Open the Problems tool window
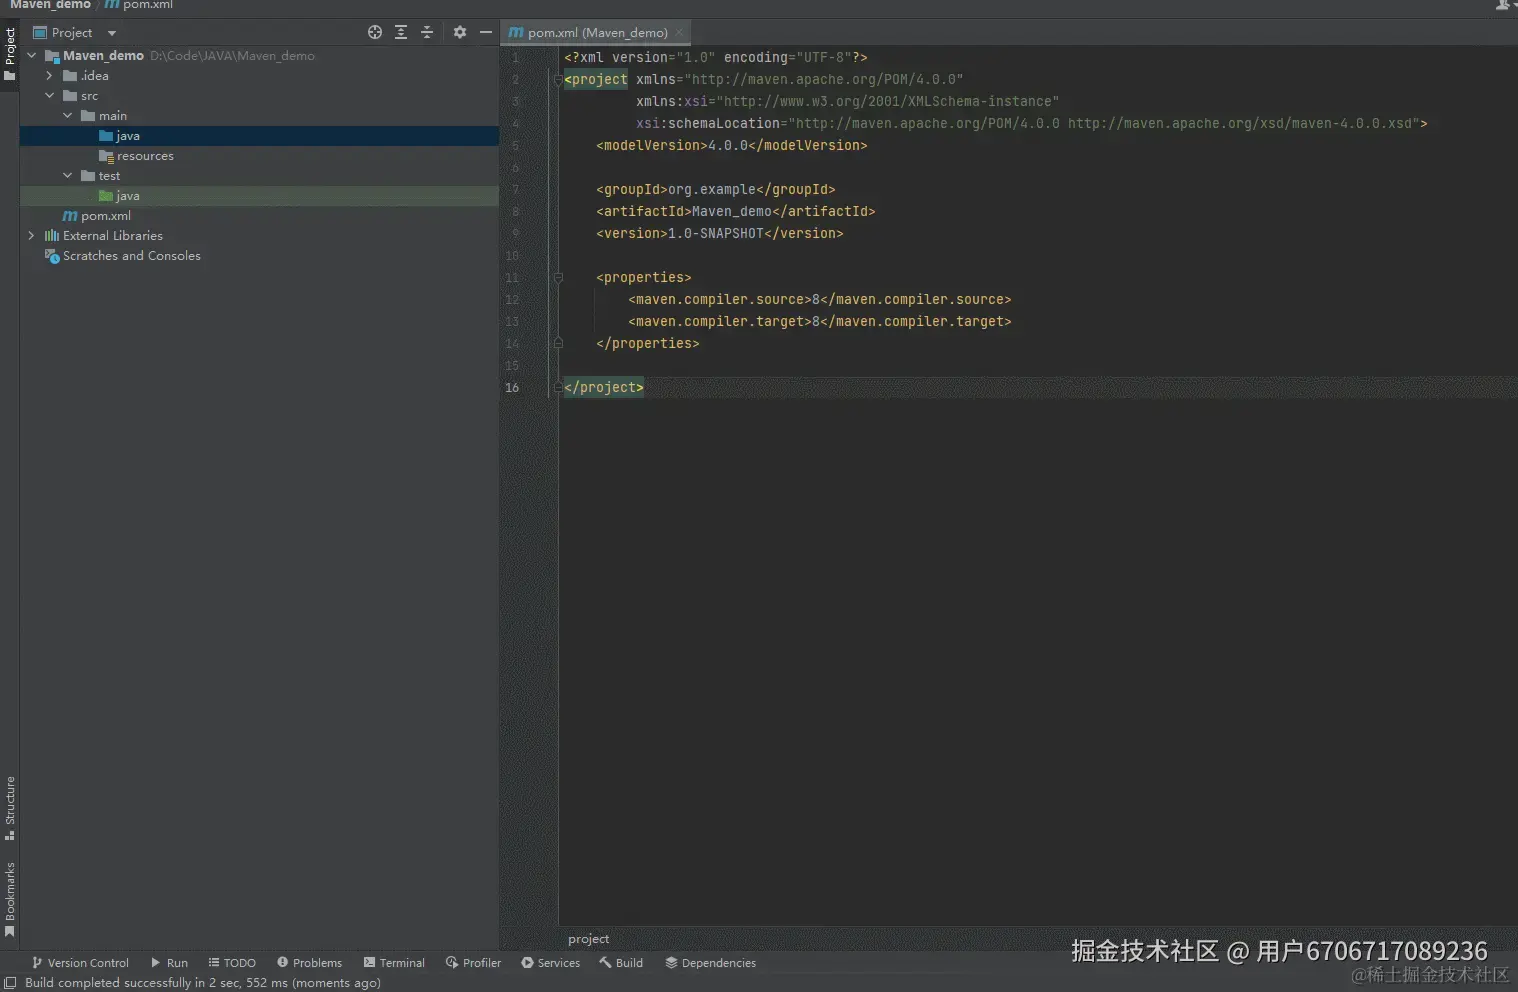 point(309,963)
